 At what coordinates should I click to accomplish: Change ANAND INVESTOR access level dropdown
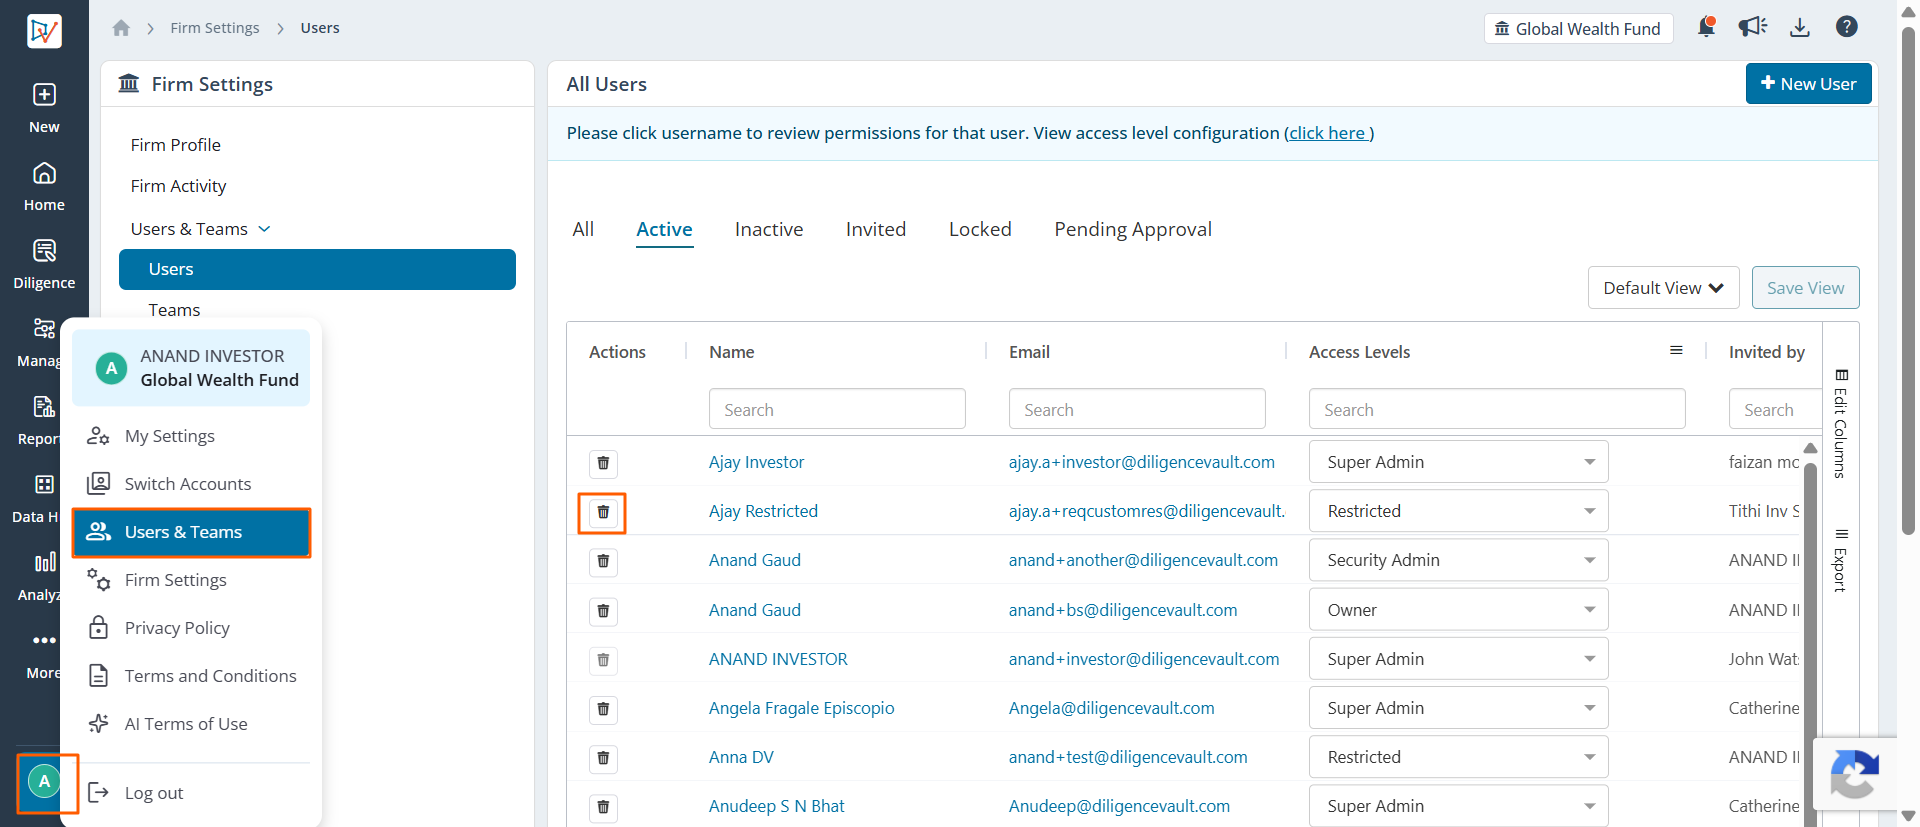point(1458,659)
